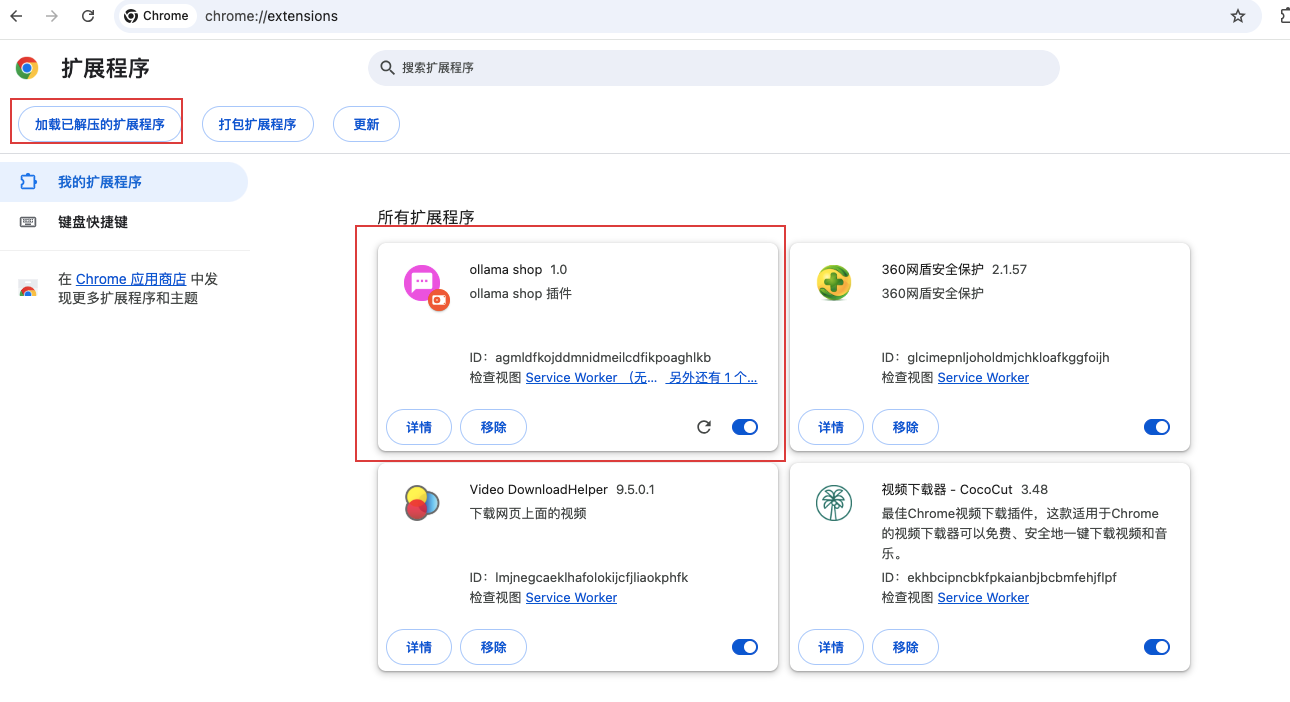Open 360网盾安全保护 Service Worker link
The width and height of the screenshot is (1290, 702).
[x=983, y=378]
